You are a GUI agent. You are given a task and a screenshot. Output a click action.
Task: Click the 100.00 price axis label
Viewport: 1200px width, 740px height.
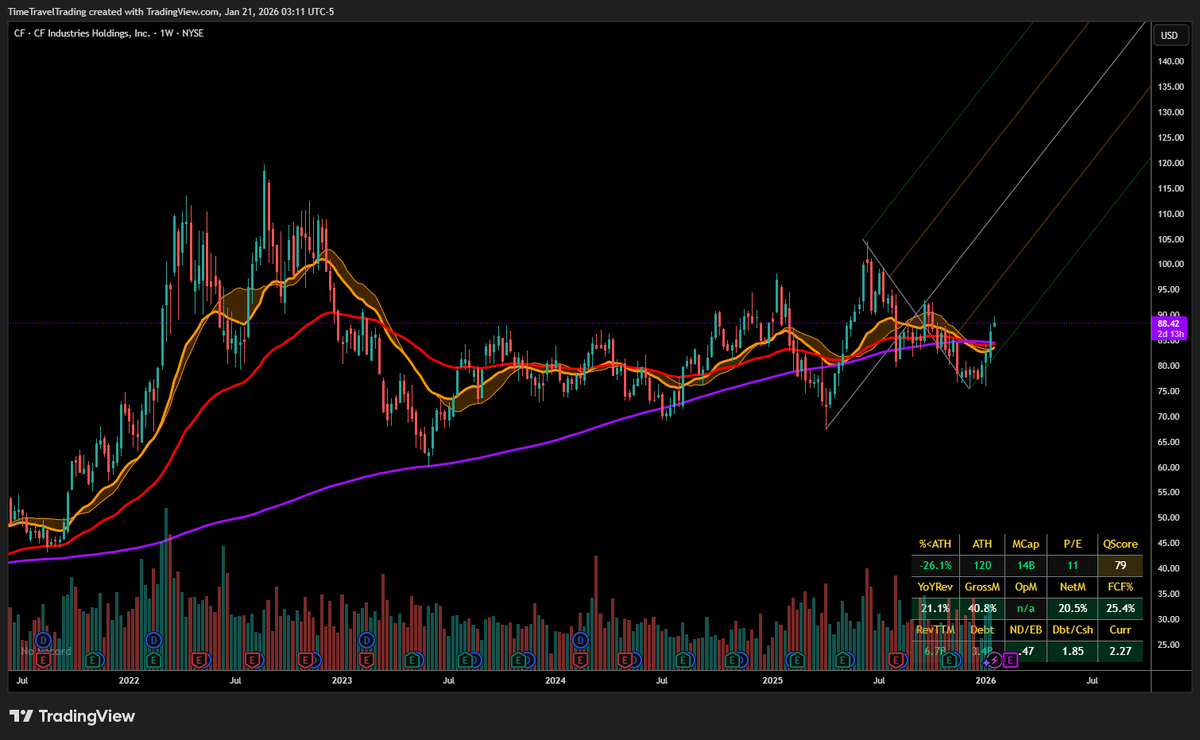(x=1170, y=264)
